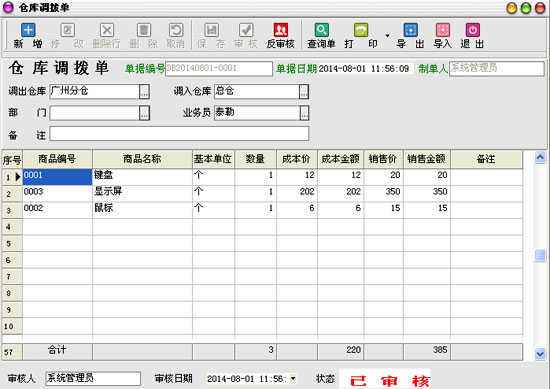Click the 审核人 field 系统管理员
This screenshot has width=550, height=389.
pyautogui.click(x=93, y=378)
